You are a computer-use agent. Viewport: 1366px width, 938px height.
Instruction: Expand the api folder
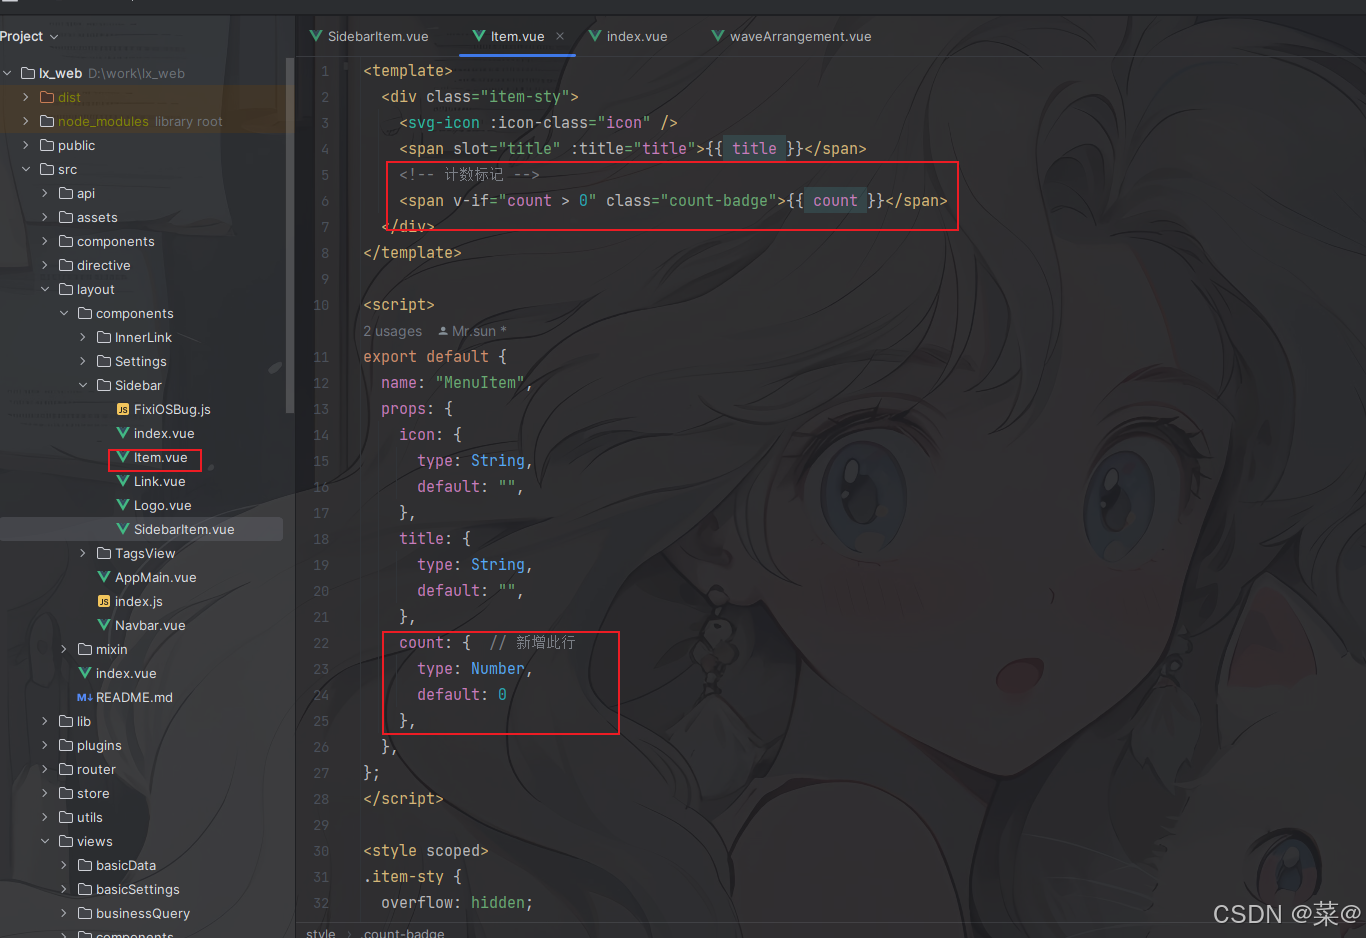[x=45, y=193]
